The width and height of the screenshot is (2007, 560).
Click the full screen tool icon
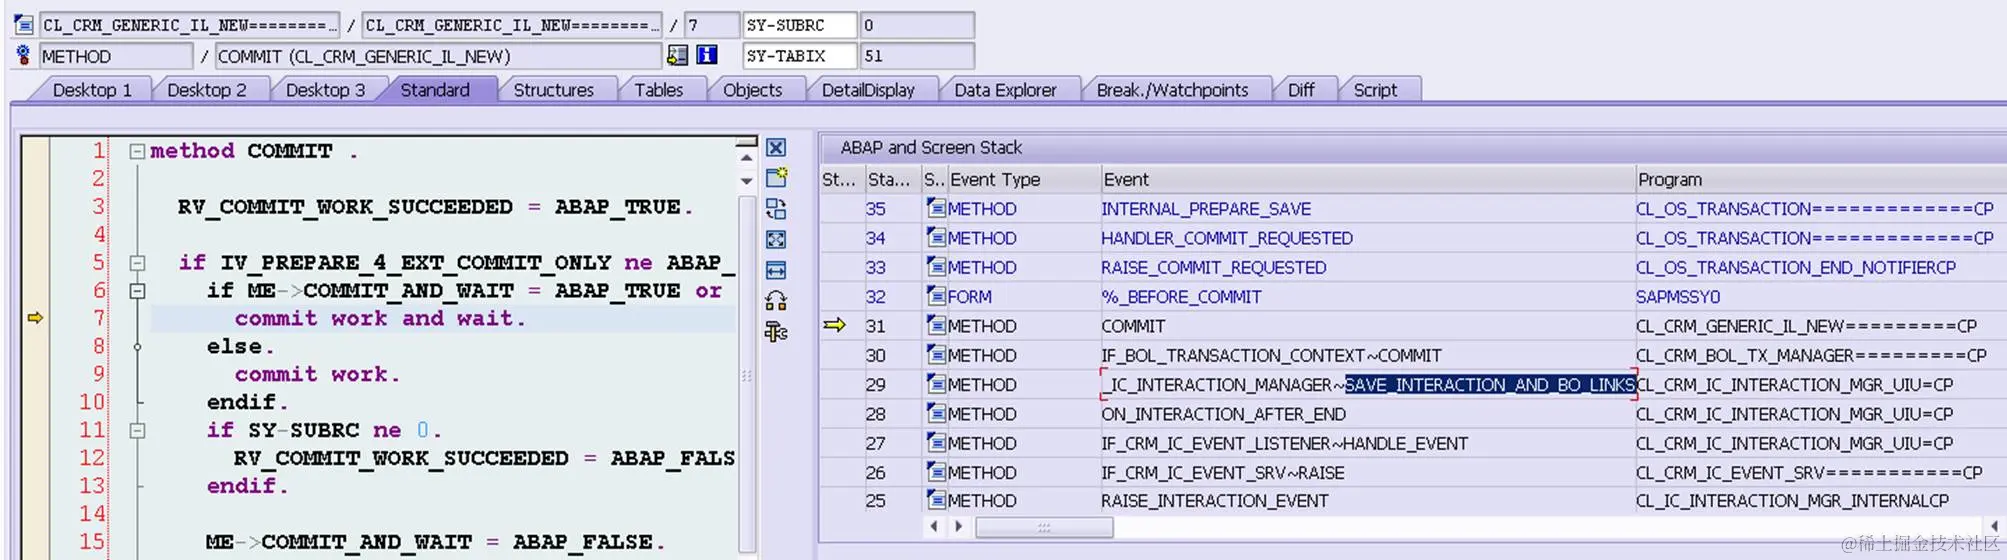[775, 240]
